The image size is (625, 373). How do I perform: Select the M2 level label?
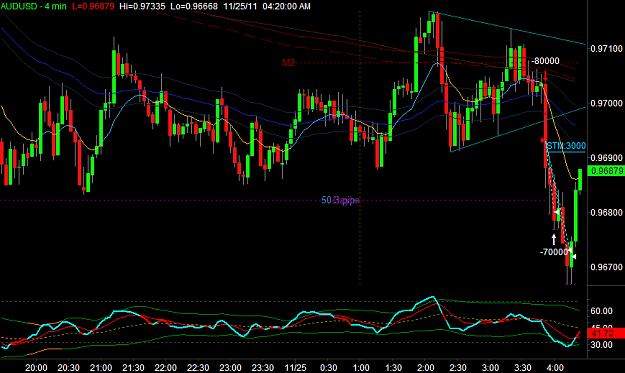pos(289,63)
